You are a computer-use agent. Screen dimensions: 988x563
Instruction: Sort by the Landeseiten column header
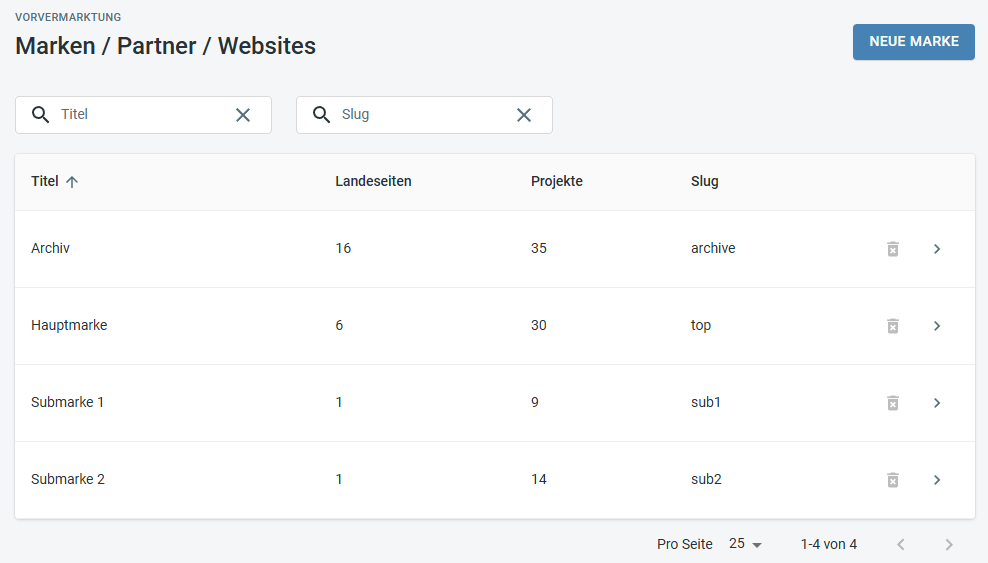pyautogui.click(x=373, y=181)
